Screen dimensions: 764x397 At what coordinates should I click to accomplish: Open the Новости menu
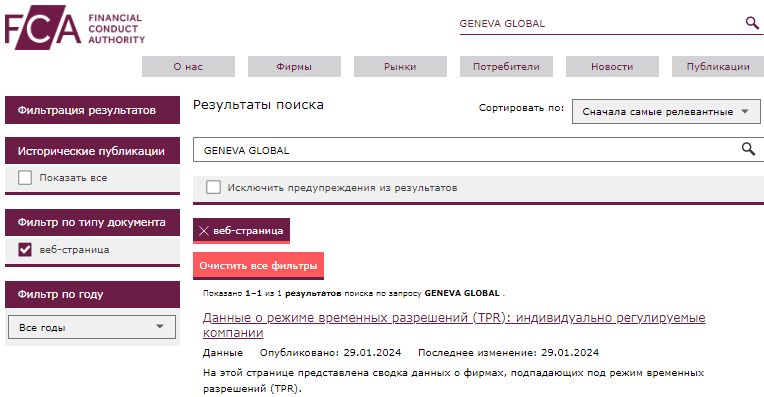point(612,67)
